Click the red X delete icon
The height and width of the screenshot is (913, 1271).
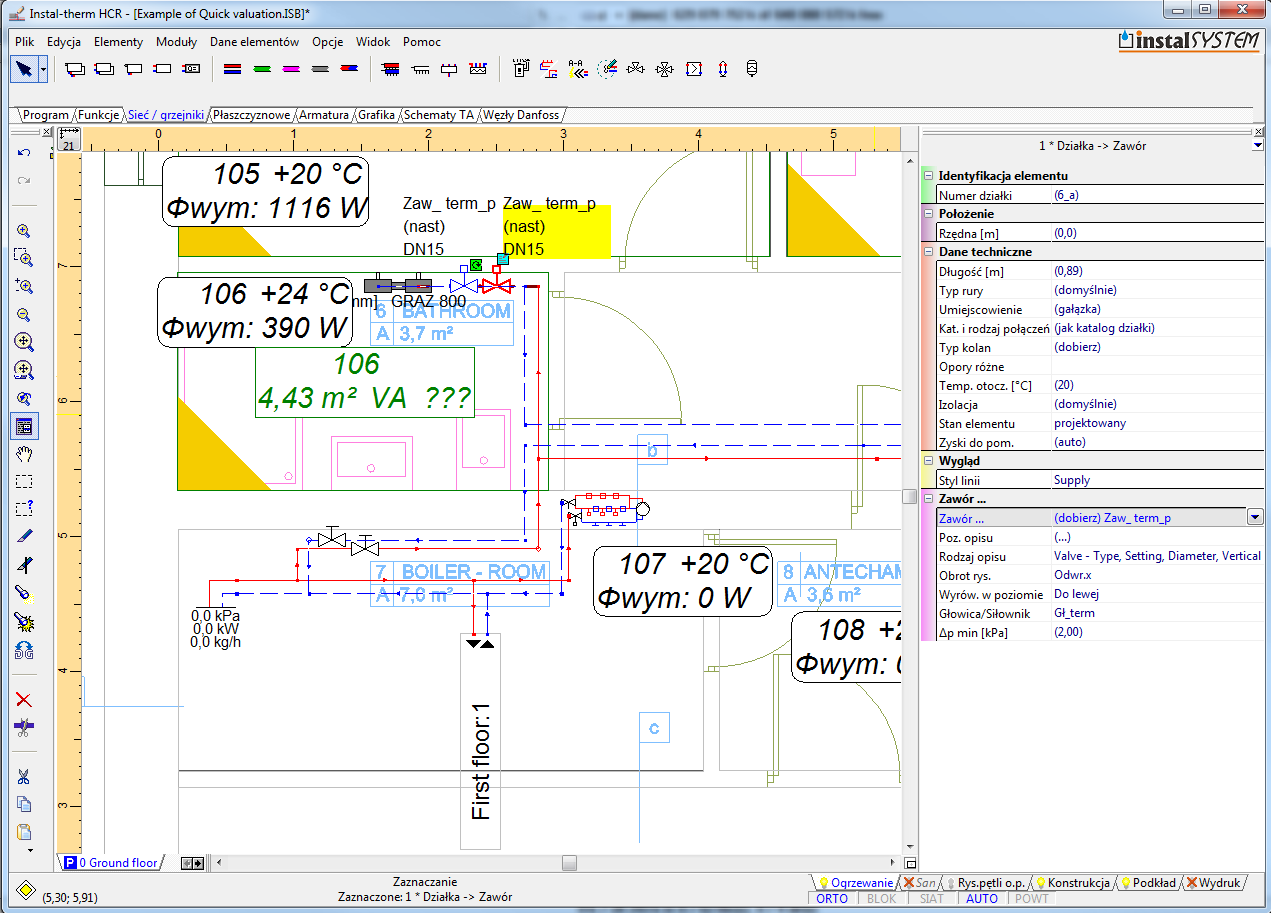pyautogui.click(x=24, y=699)
